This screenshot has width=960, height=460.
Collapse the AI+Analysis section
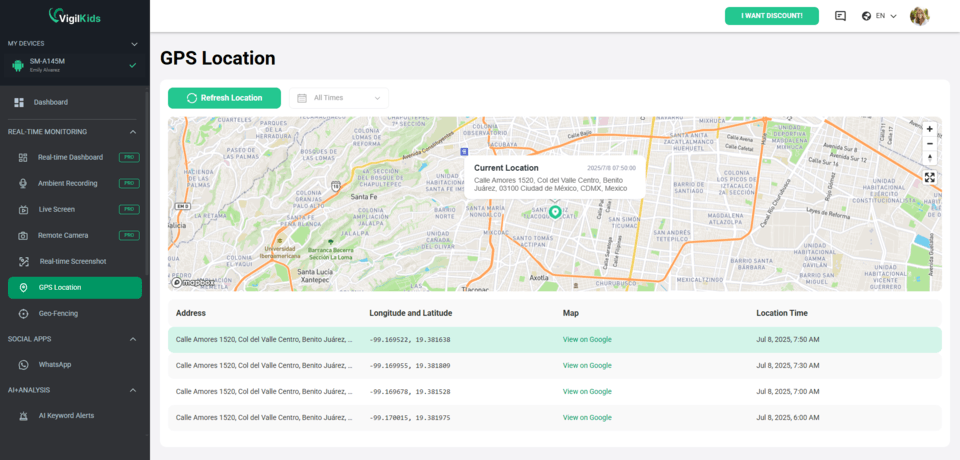pyautogui.click(x=133, y=390)
